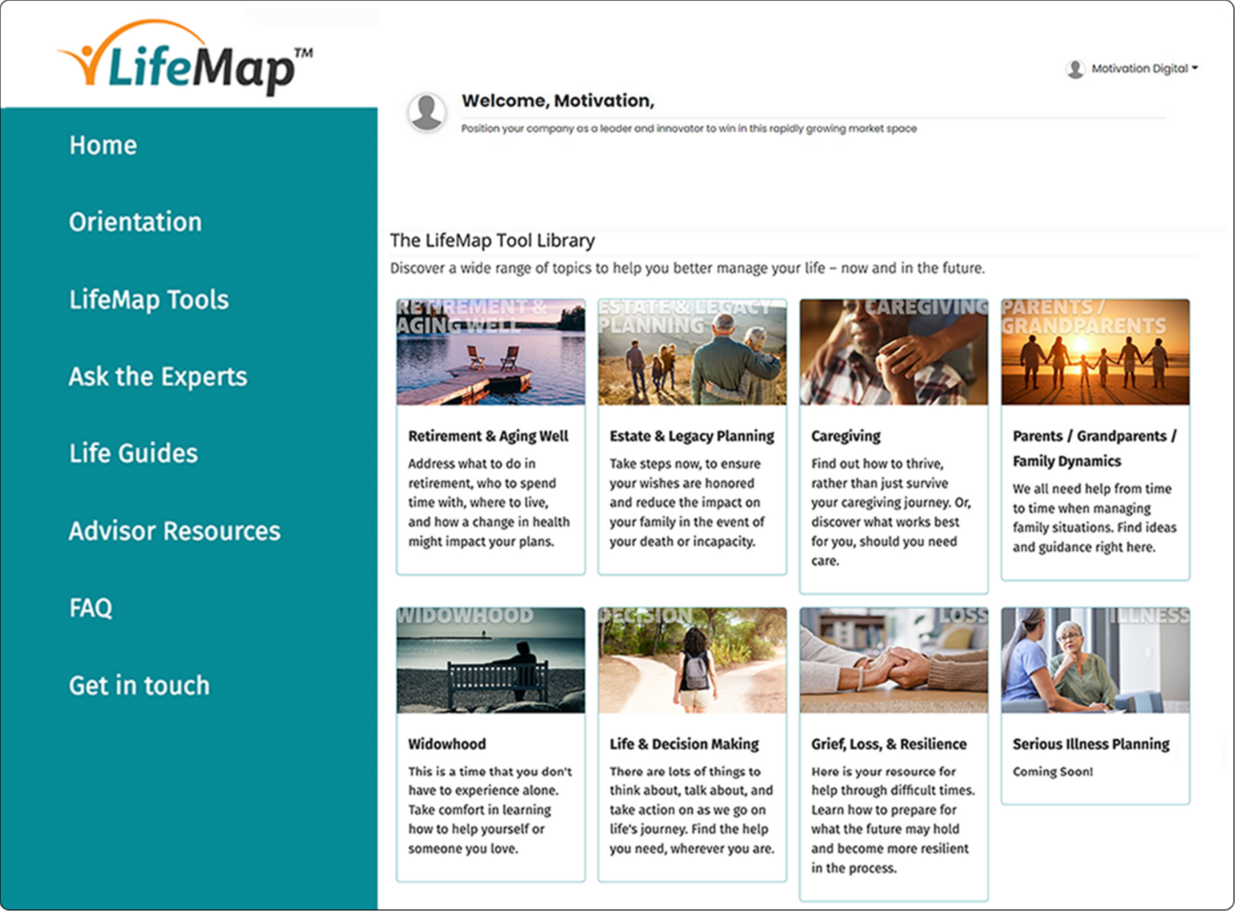Open the FAQ page

tap(89, 608)
